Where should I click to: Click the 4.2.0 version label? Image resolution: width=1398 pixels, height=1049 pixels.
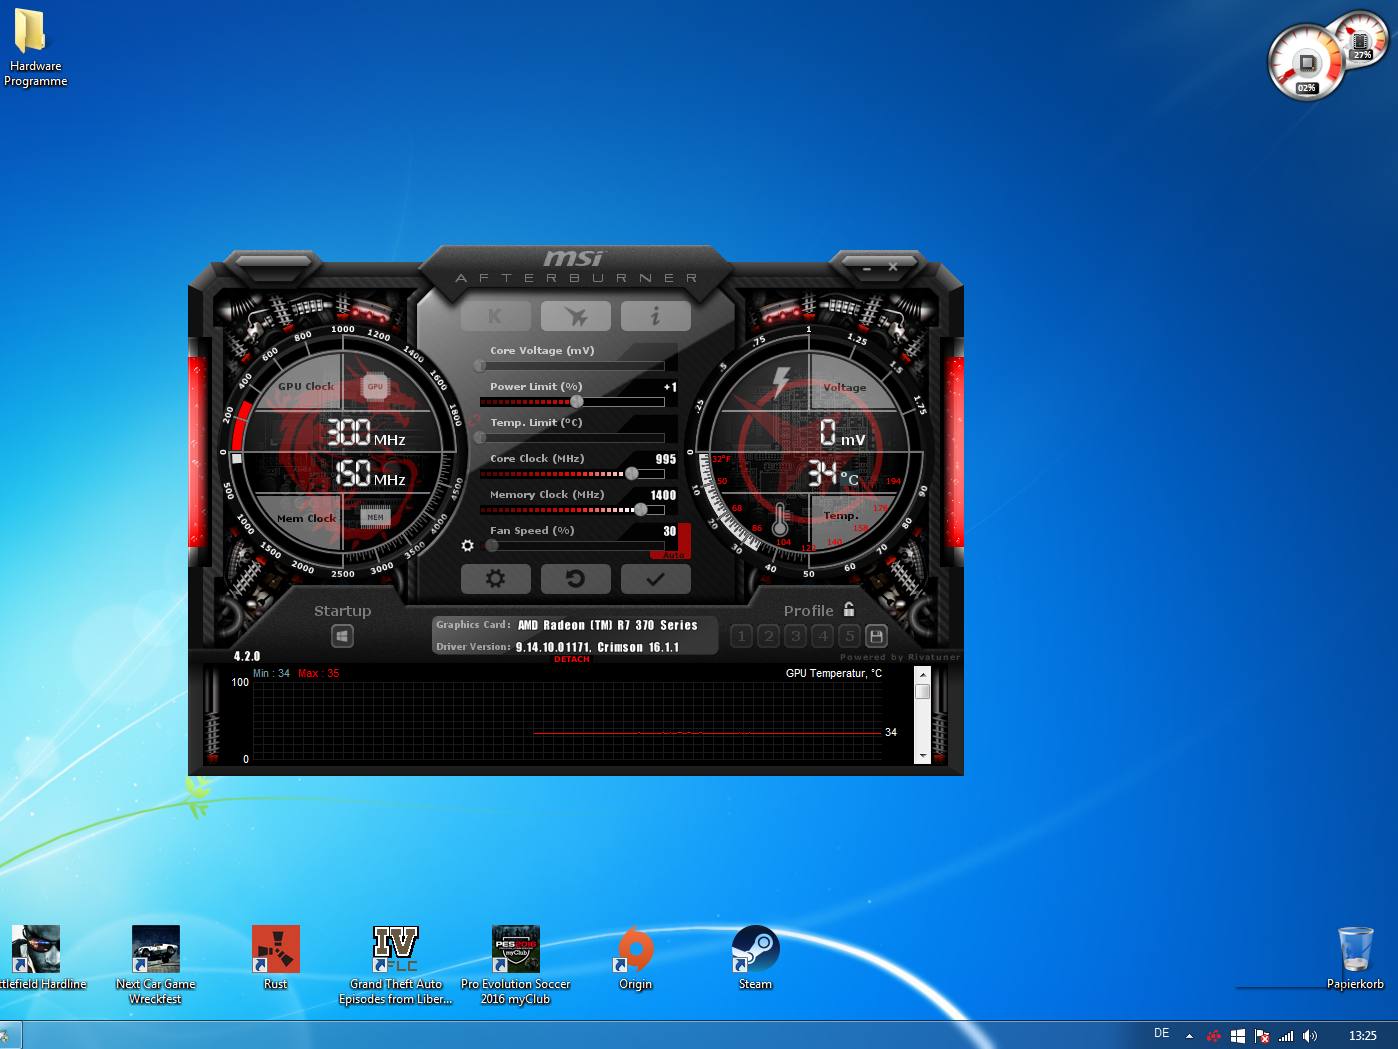tap(247, 656)
